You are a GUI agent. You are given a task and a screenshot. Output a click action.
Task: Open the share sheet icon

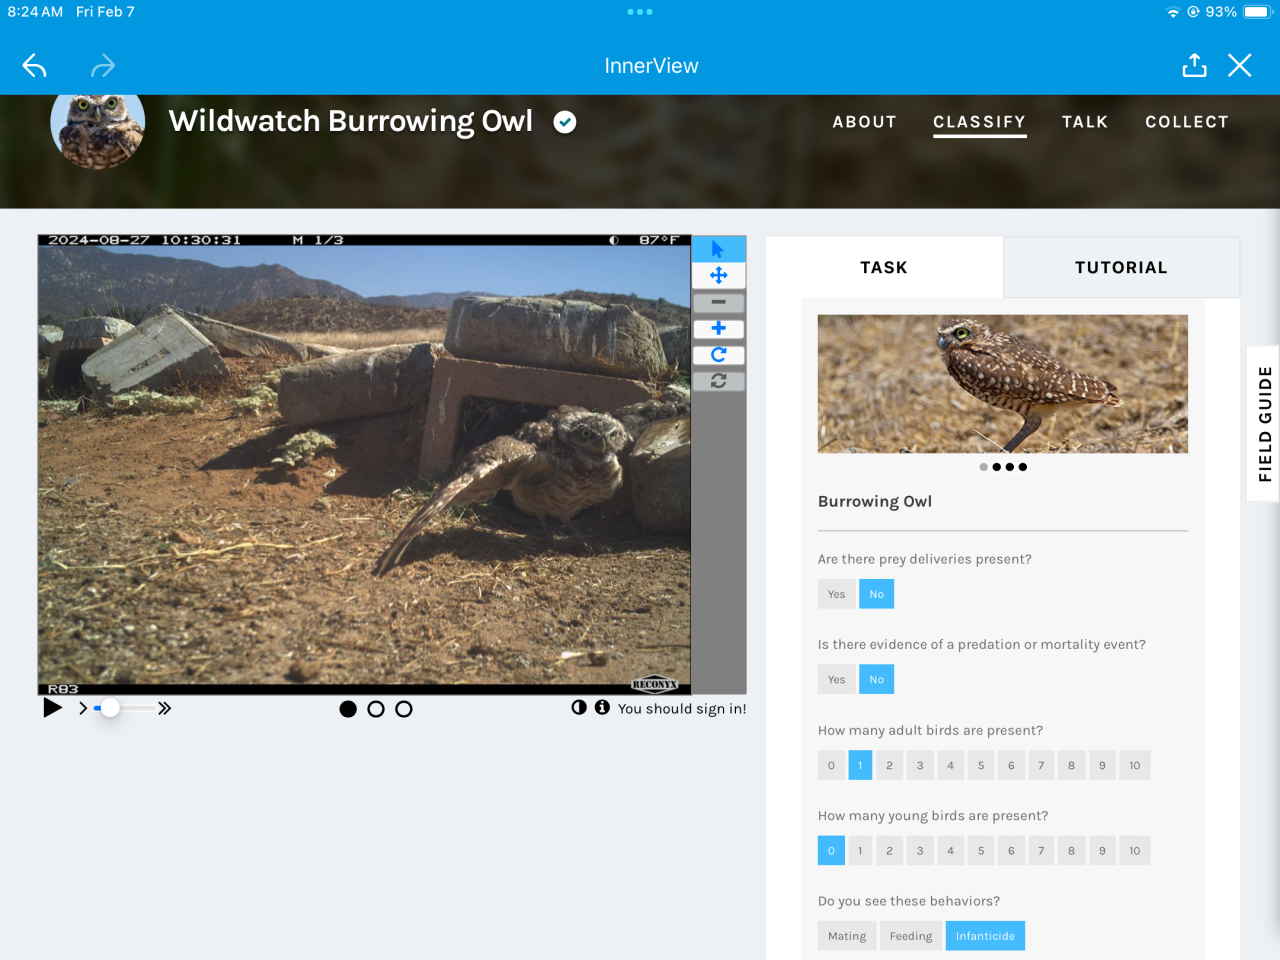click(1194, 66)
